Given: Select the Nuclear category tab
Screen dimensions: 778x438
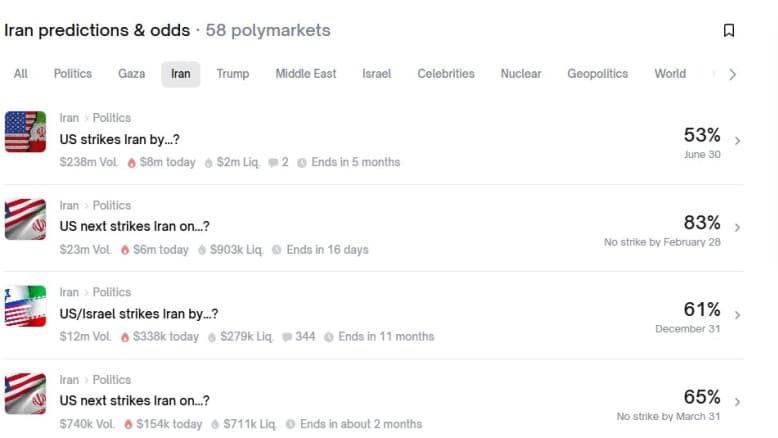Looking at the screenshot, I should point(521,74).
